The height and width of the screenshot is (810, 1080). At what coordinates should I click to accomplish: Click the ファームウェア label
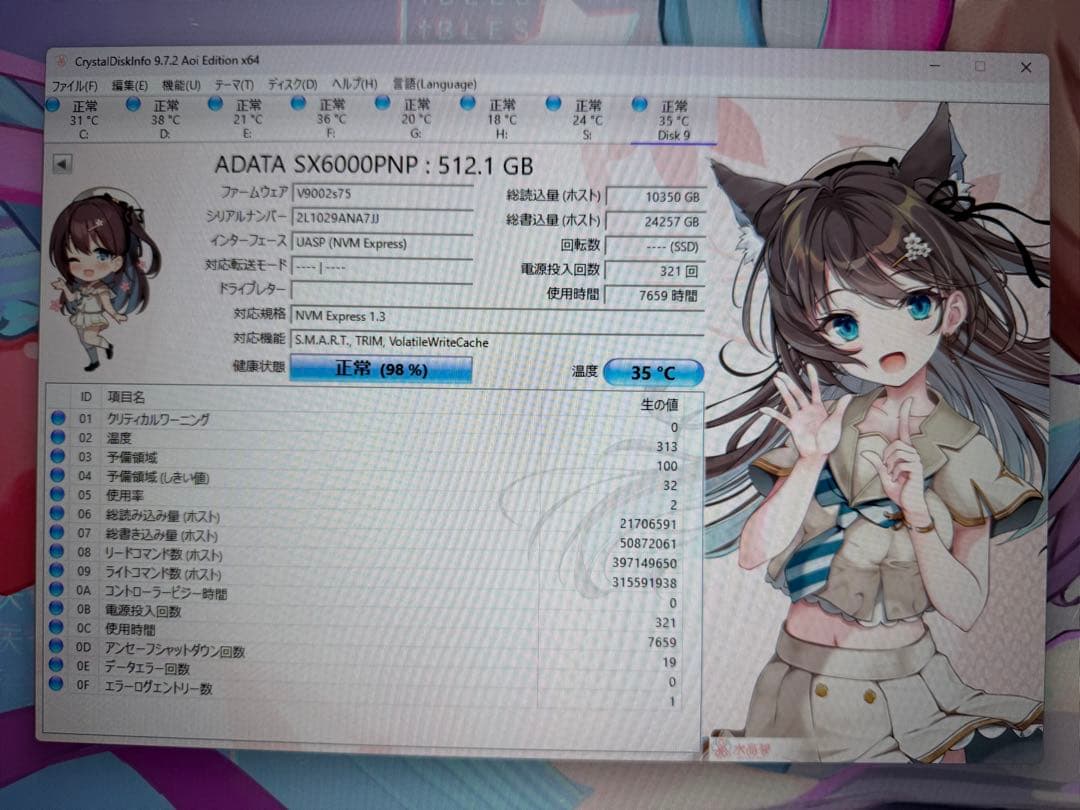click(253, 192)
